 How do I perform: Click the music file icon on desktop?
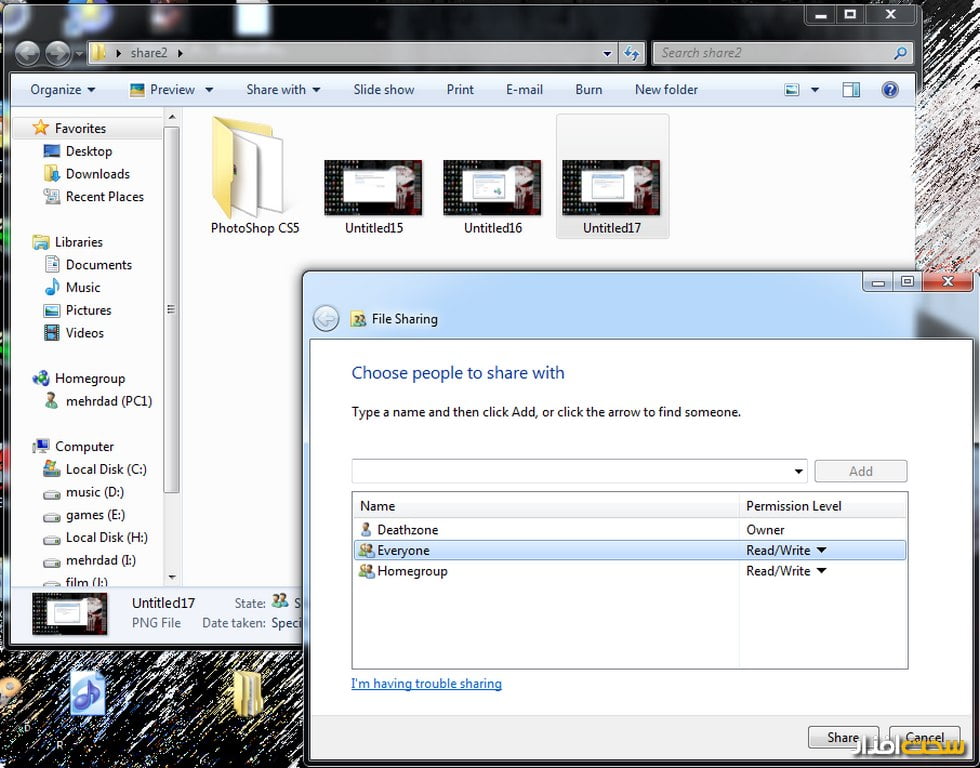pos(88,692)
